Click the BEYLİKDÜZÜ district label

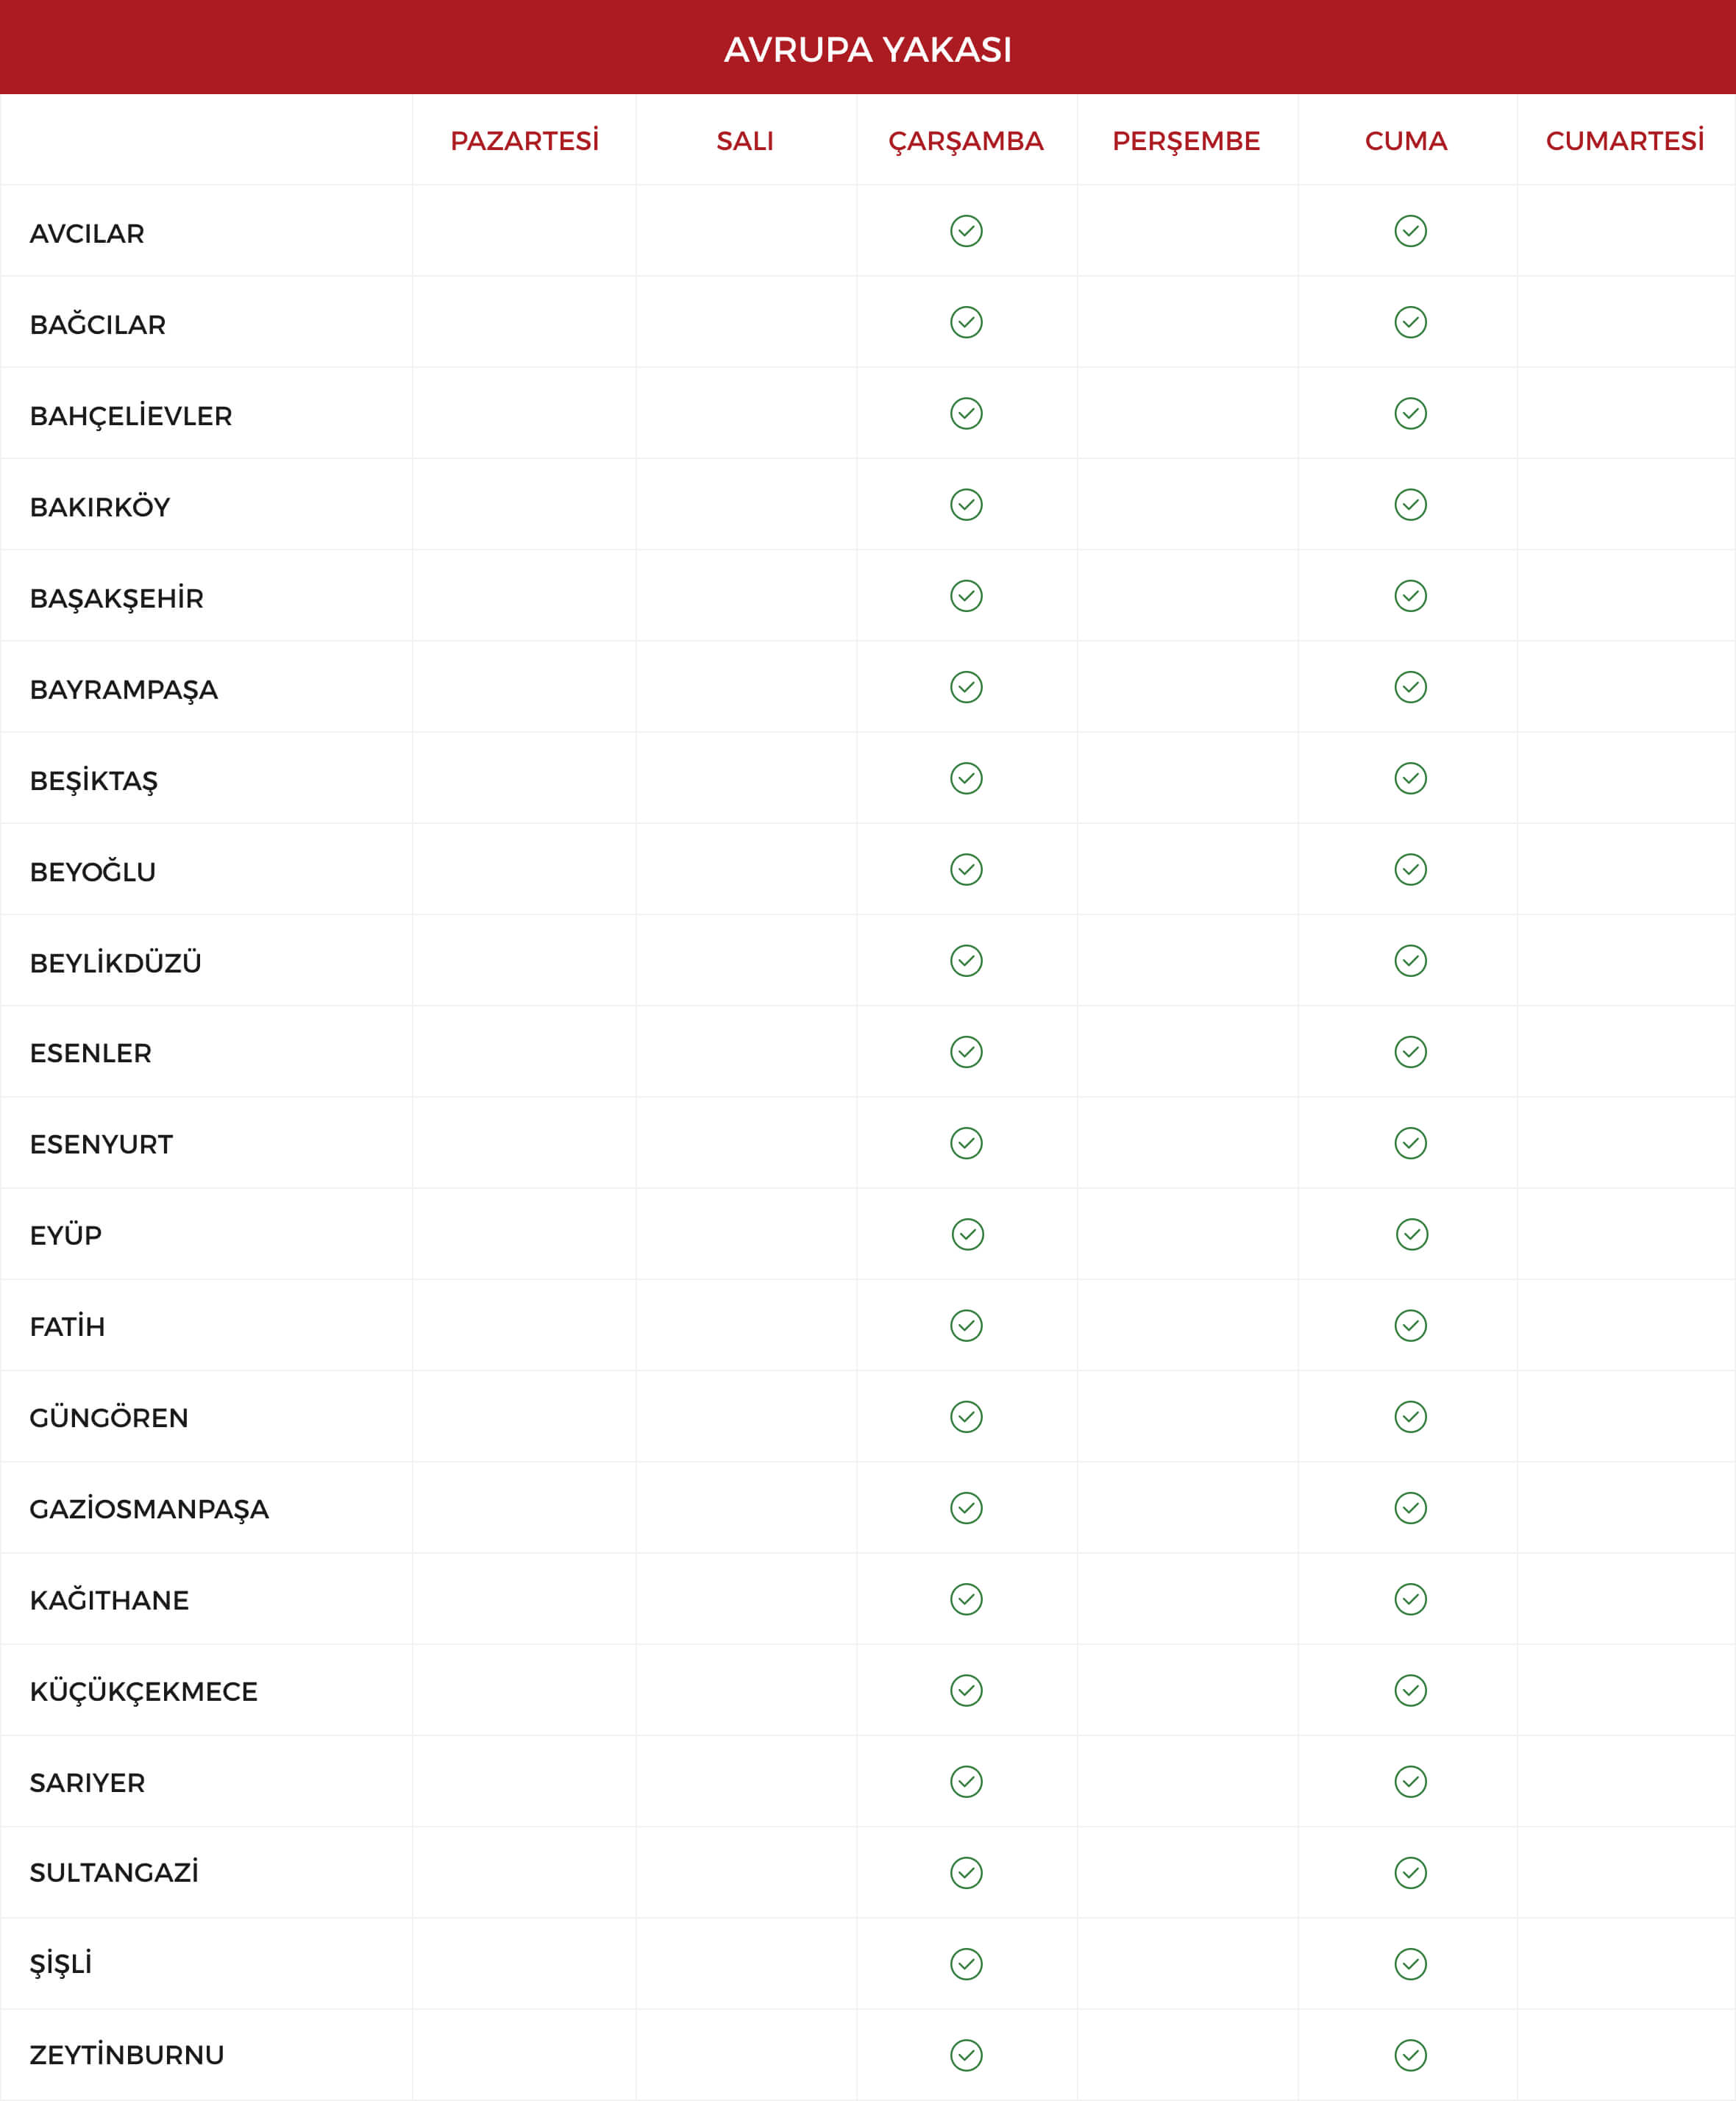tap(116, 963)
